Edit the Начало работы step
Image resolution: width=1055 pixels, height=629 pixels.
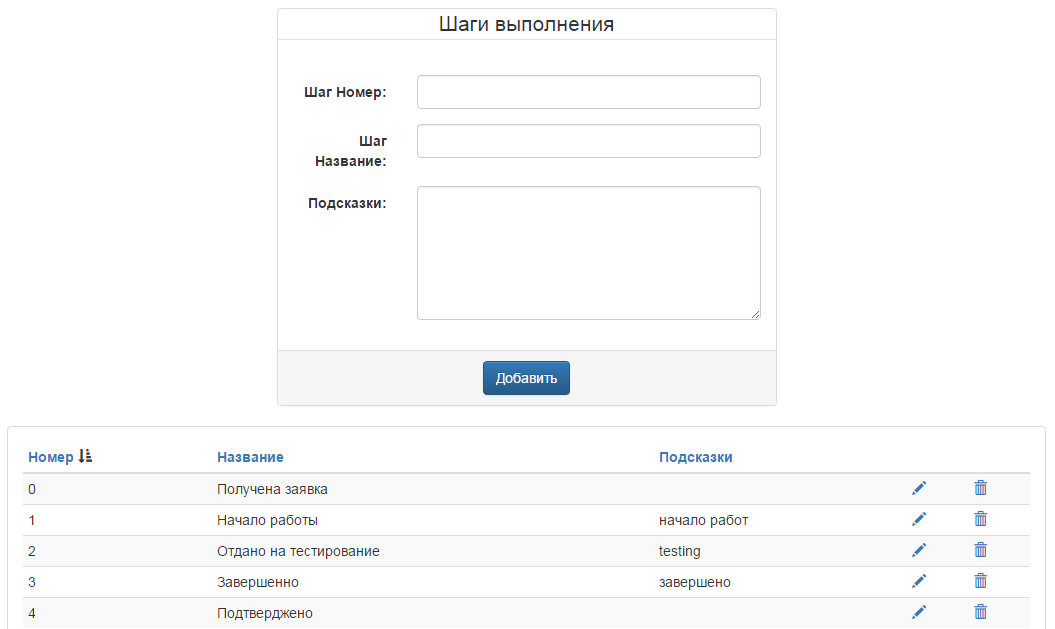(x=919, y=519)
